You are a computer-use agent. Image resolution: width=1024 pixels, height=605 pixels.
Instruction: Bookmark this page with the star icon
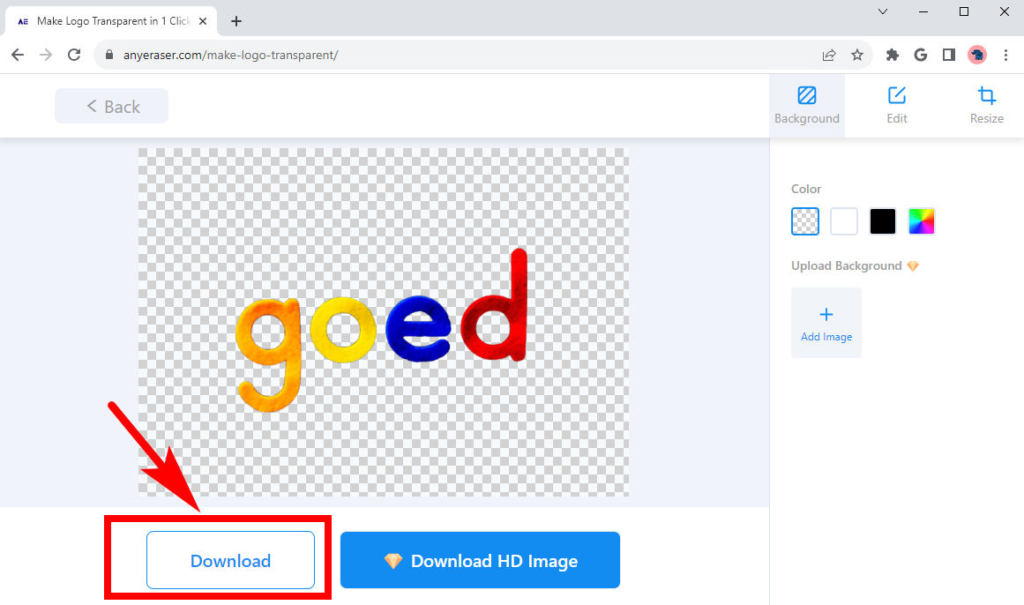click(x=858, y=55)
